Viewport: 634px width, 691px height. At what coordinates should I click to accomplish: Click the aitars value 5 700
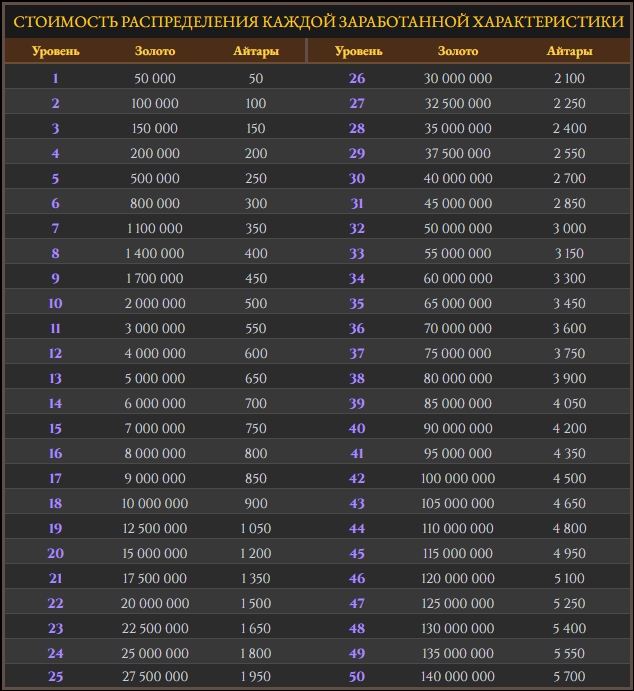[569, 678]
